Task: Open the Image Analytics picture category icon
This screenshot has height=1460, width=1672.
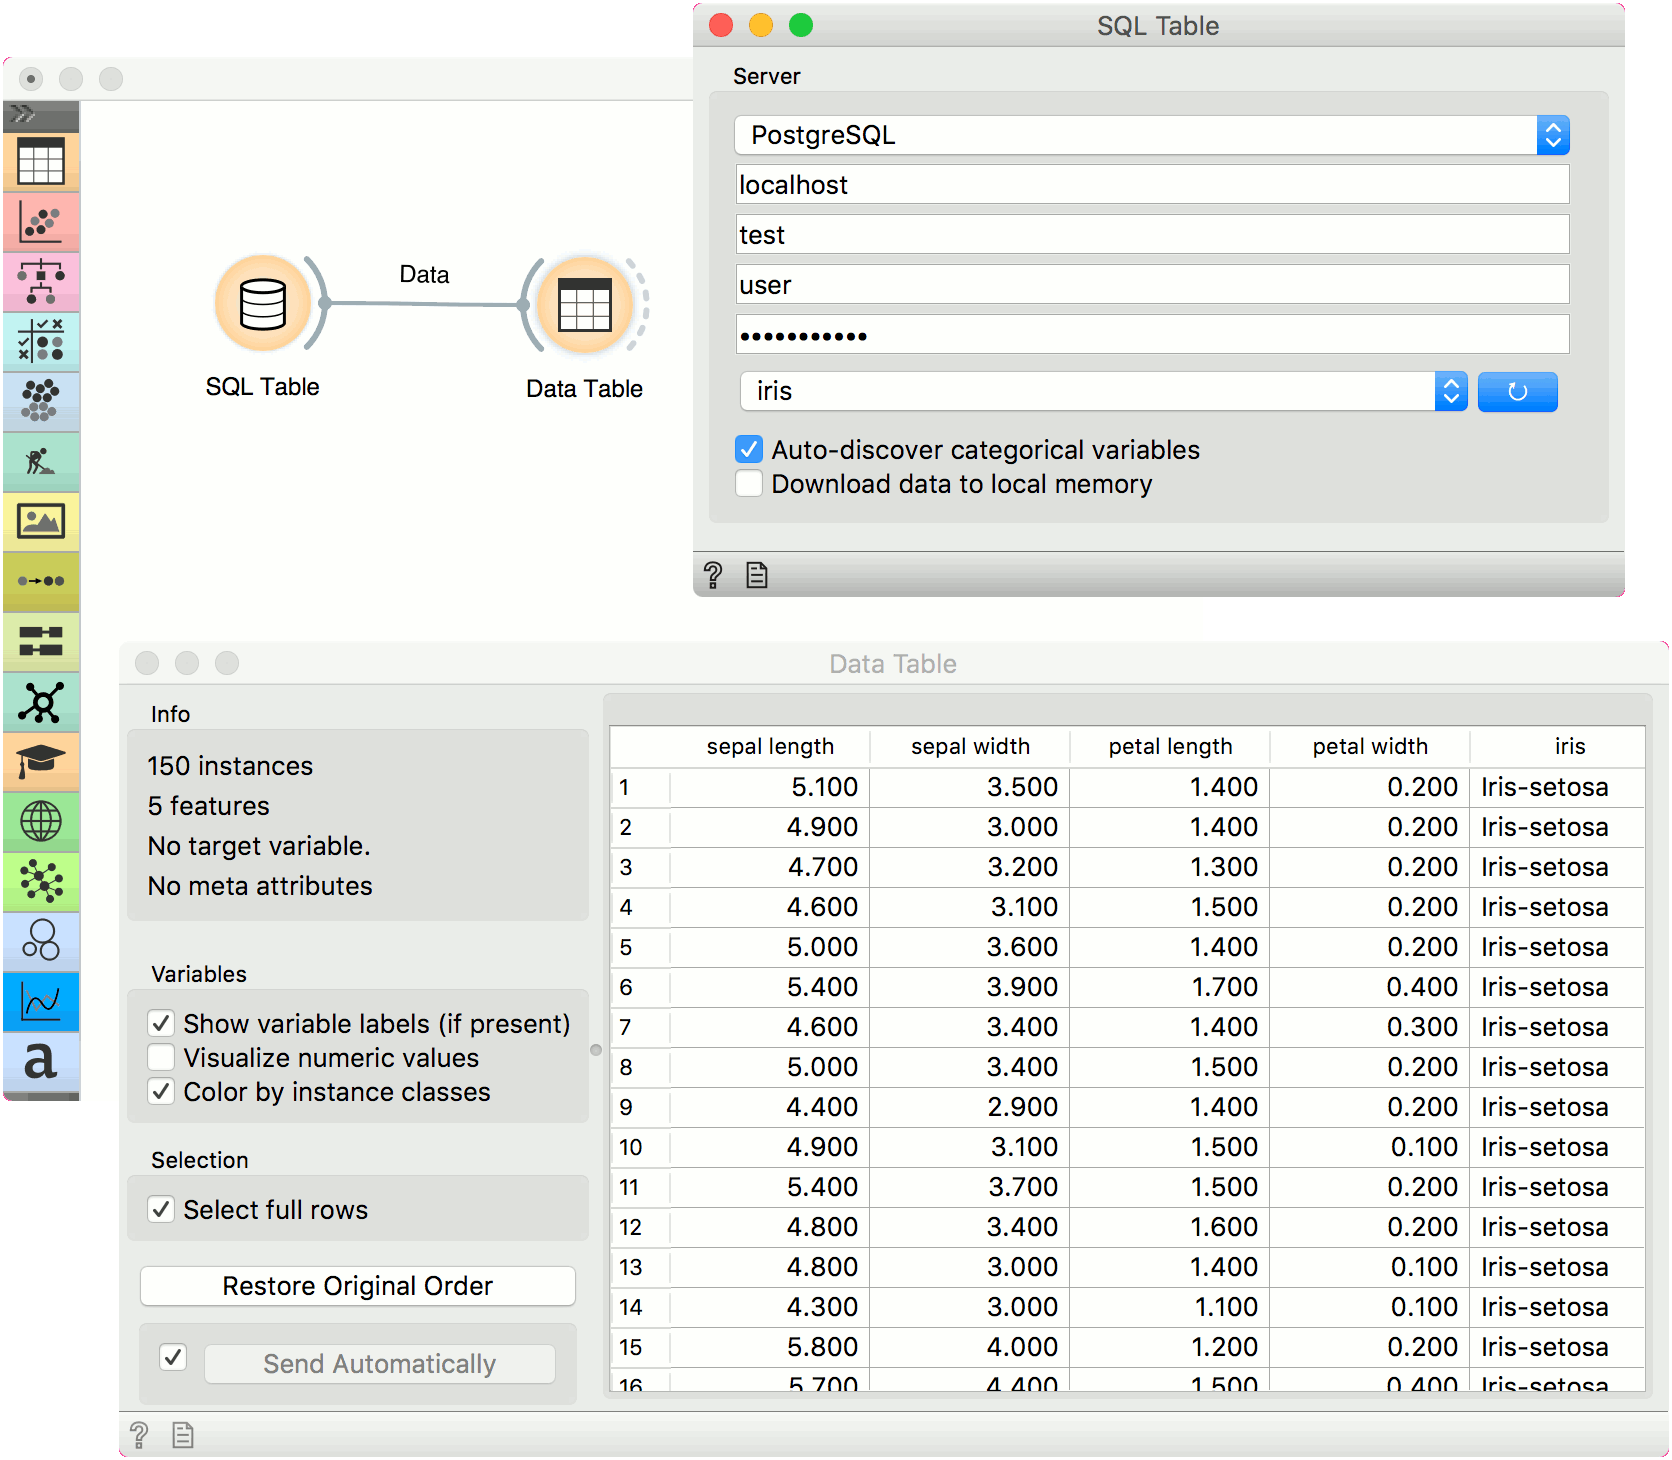Action: (x=41, y=521)
